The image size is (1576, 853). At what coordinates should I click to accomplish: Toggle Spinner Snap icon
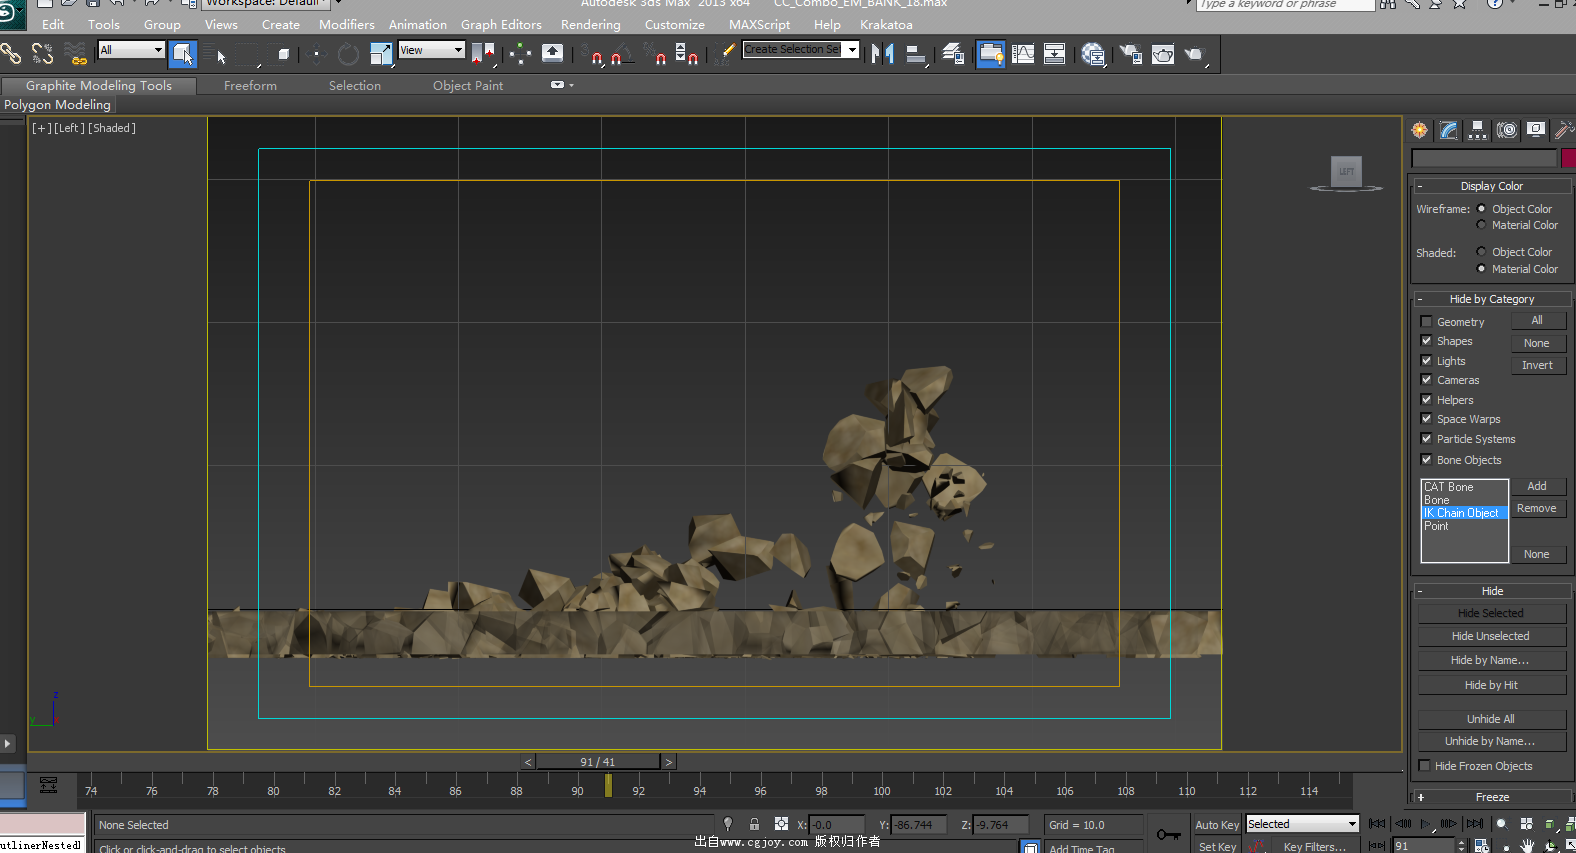[x=686, y=54]
